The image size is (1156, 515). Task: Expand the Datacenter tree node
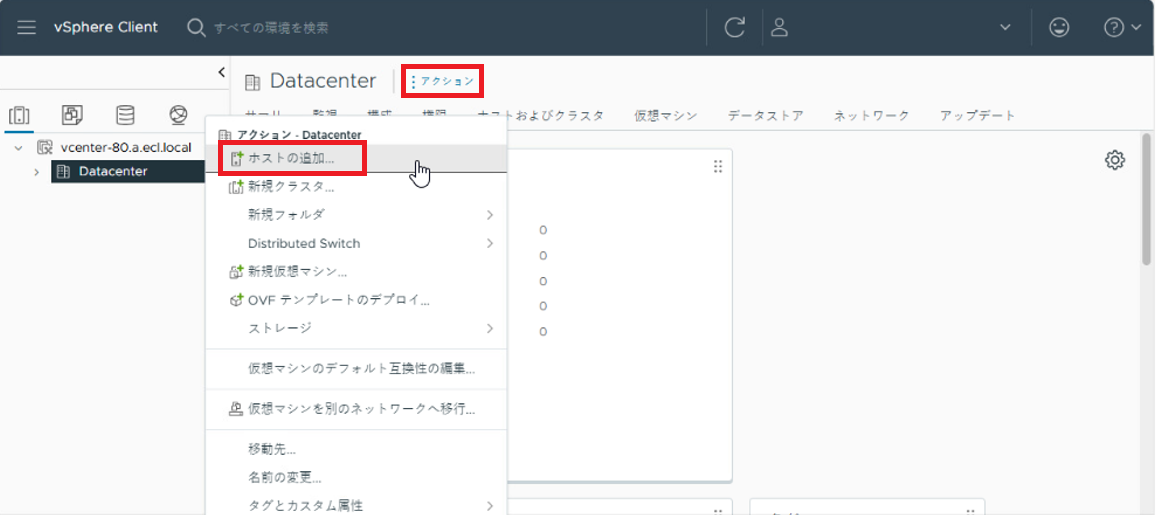tap(36, 172)
